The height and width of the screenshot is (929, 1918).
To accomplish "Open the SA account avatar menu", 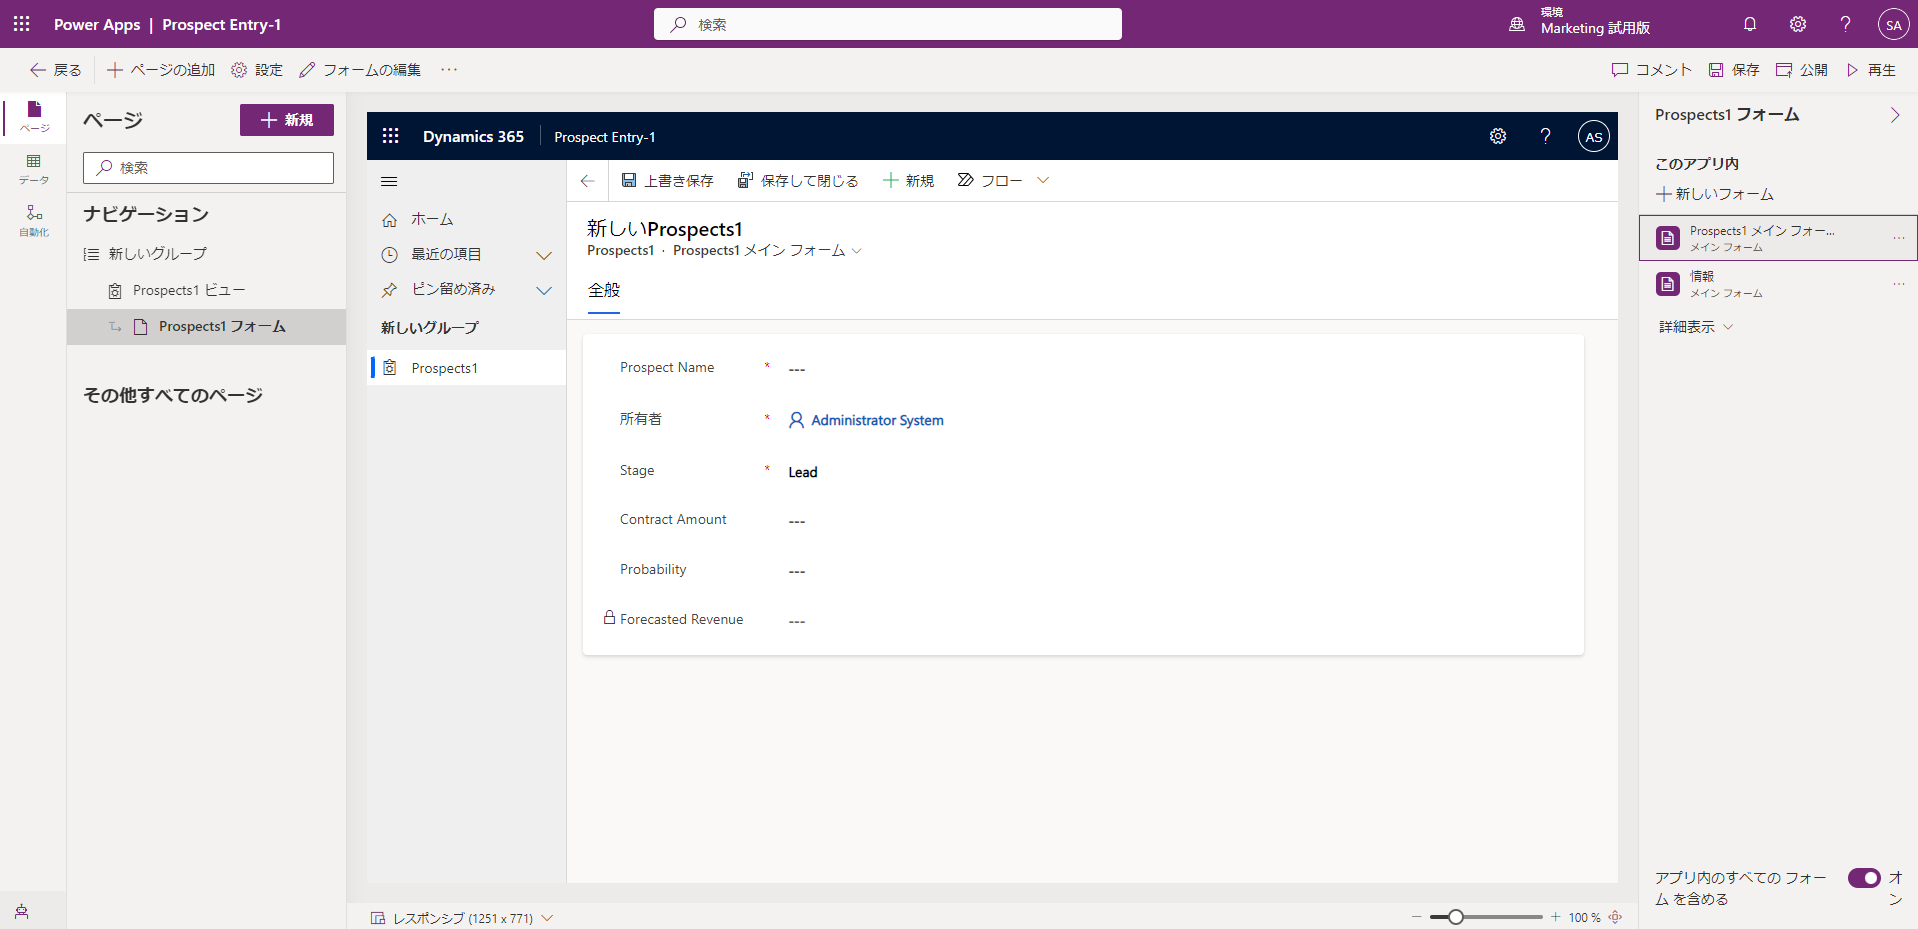I will click(1893, 24).
